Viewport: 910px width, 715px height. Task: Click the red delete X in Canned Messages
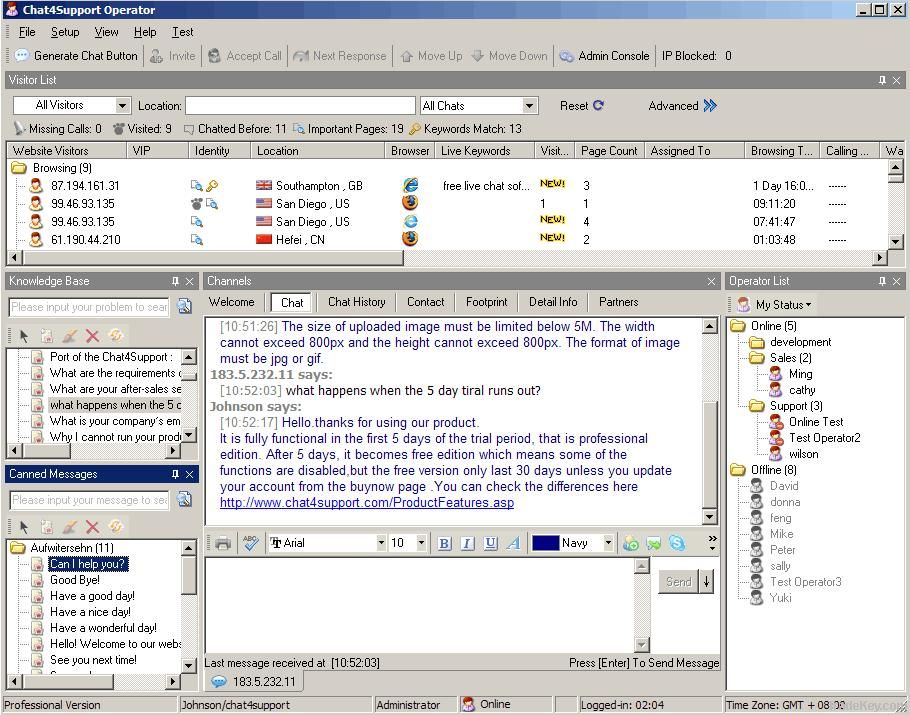92,527
